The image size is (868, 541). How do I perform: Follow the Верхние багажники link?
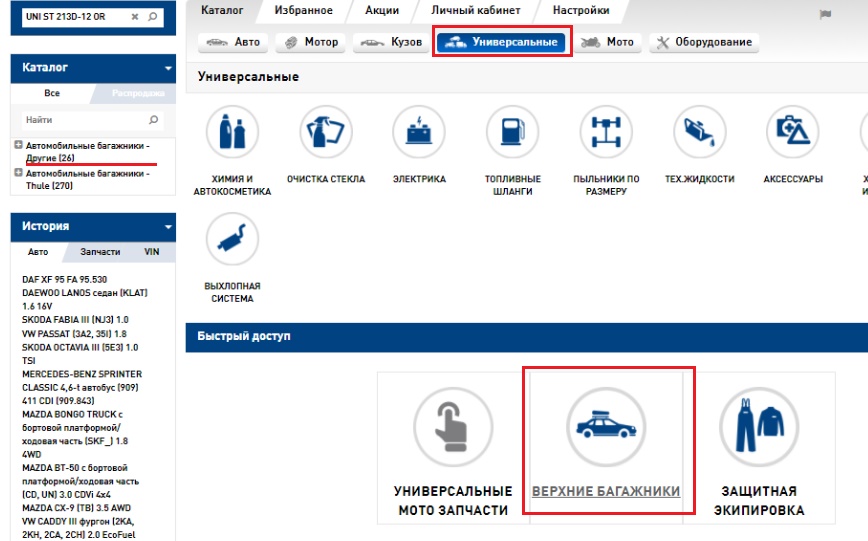click(606, 491)
